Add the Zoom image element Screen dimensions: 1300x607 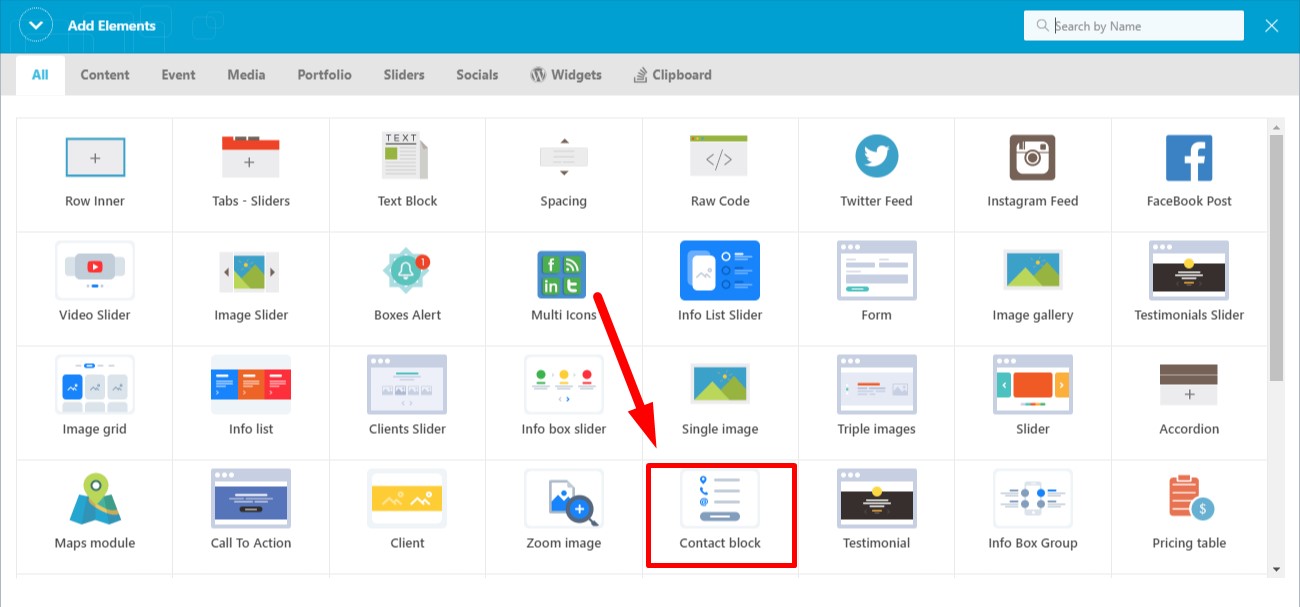tap(563, 512)
